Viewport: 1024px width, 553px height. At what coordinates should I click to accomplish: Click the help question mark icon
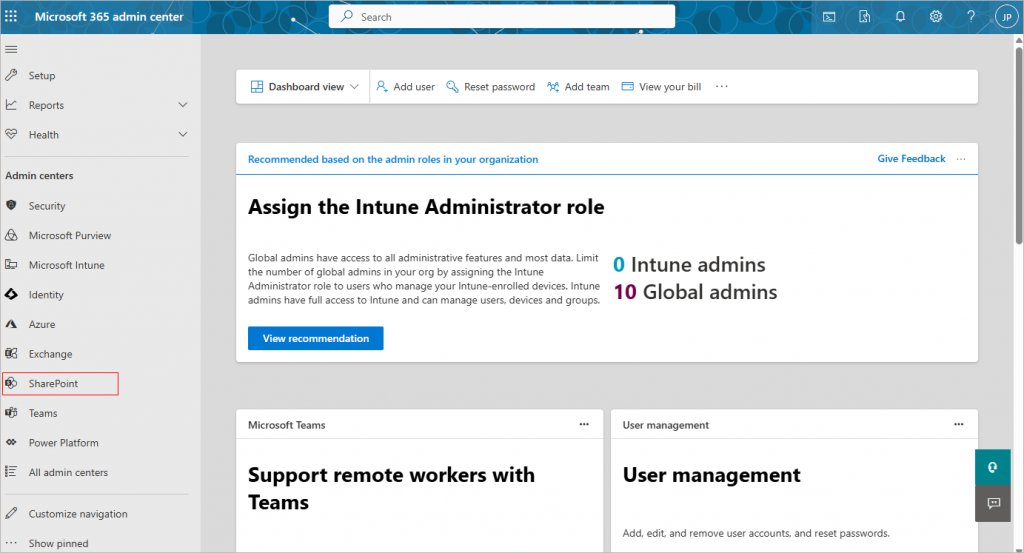[x=971, y=17]
